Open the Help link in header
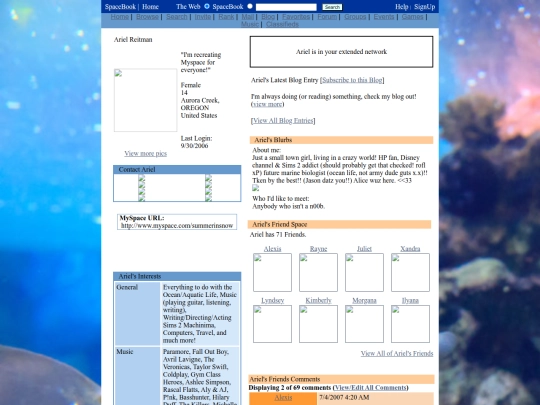Image resolution: width=540 pixels, height=405 pixels. click(x=402, y=7)
